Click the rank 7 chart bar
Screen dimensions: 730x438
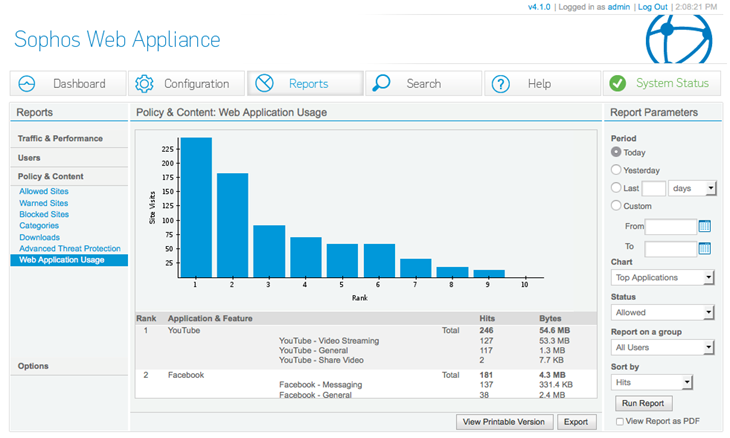click(x=416, y=268)
